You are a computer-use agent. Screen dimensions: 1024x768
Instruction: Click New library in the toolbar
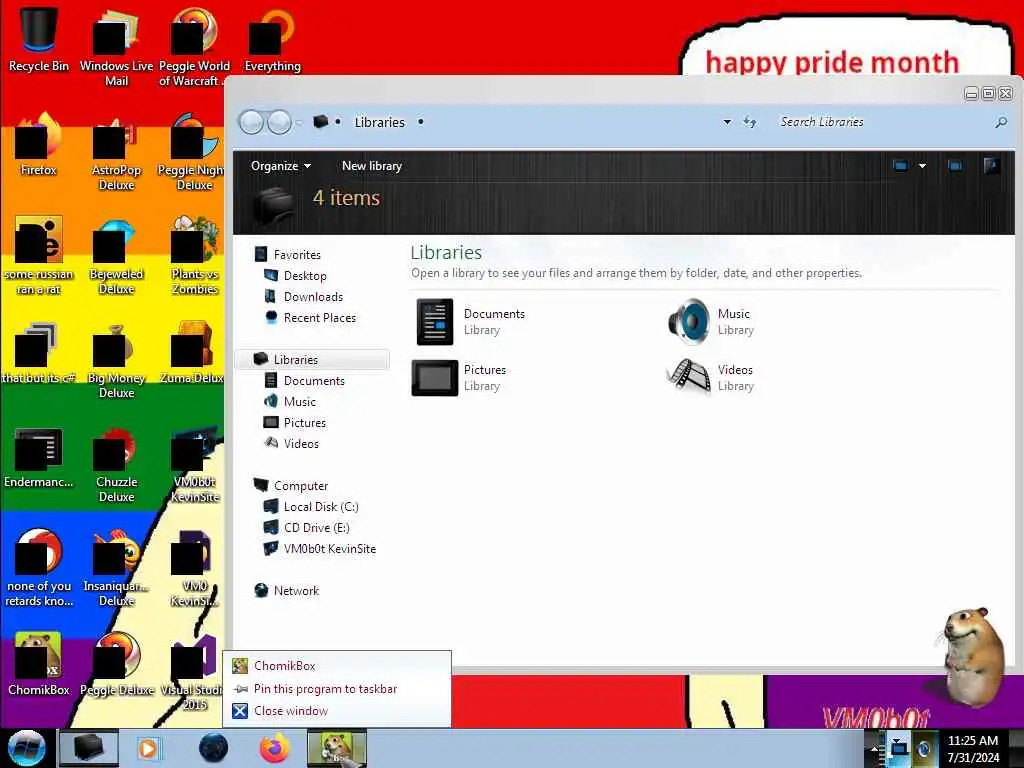click(x=372, y=166)
